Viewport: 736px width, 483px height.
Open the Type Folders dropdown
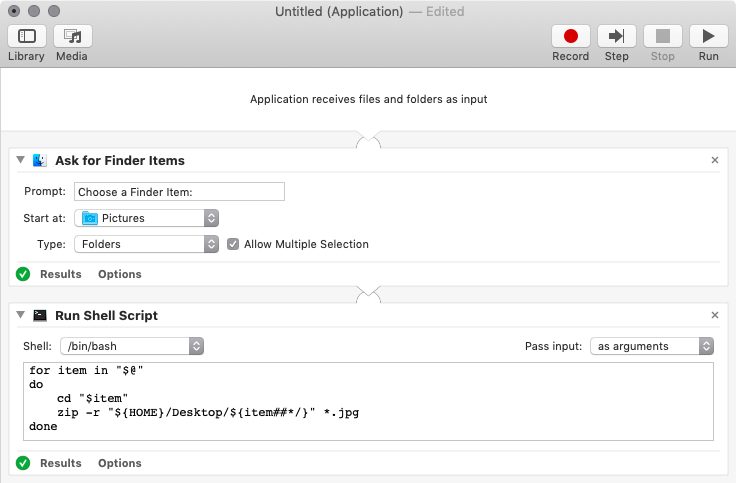tap(148, 244)
